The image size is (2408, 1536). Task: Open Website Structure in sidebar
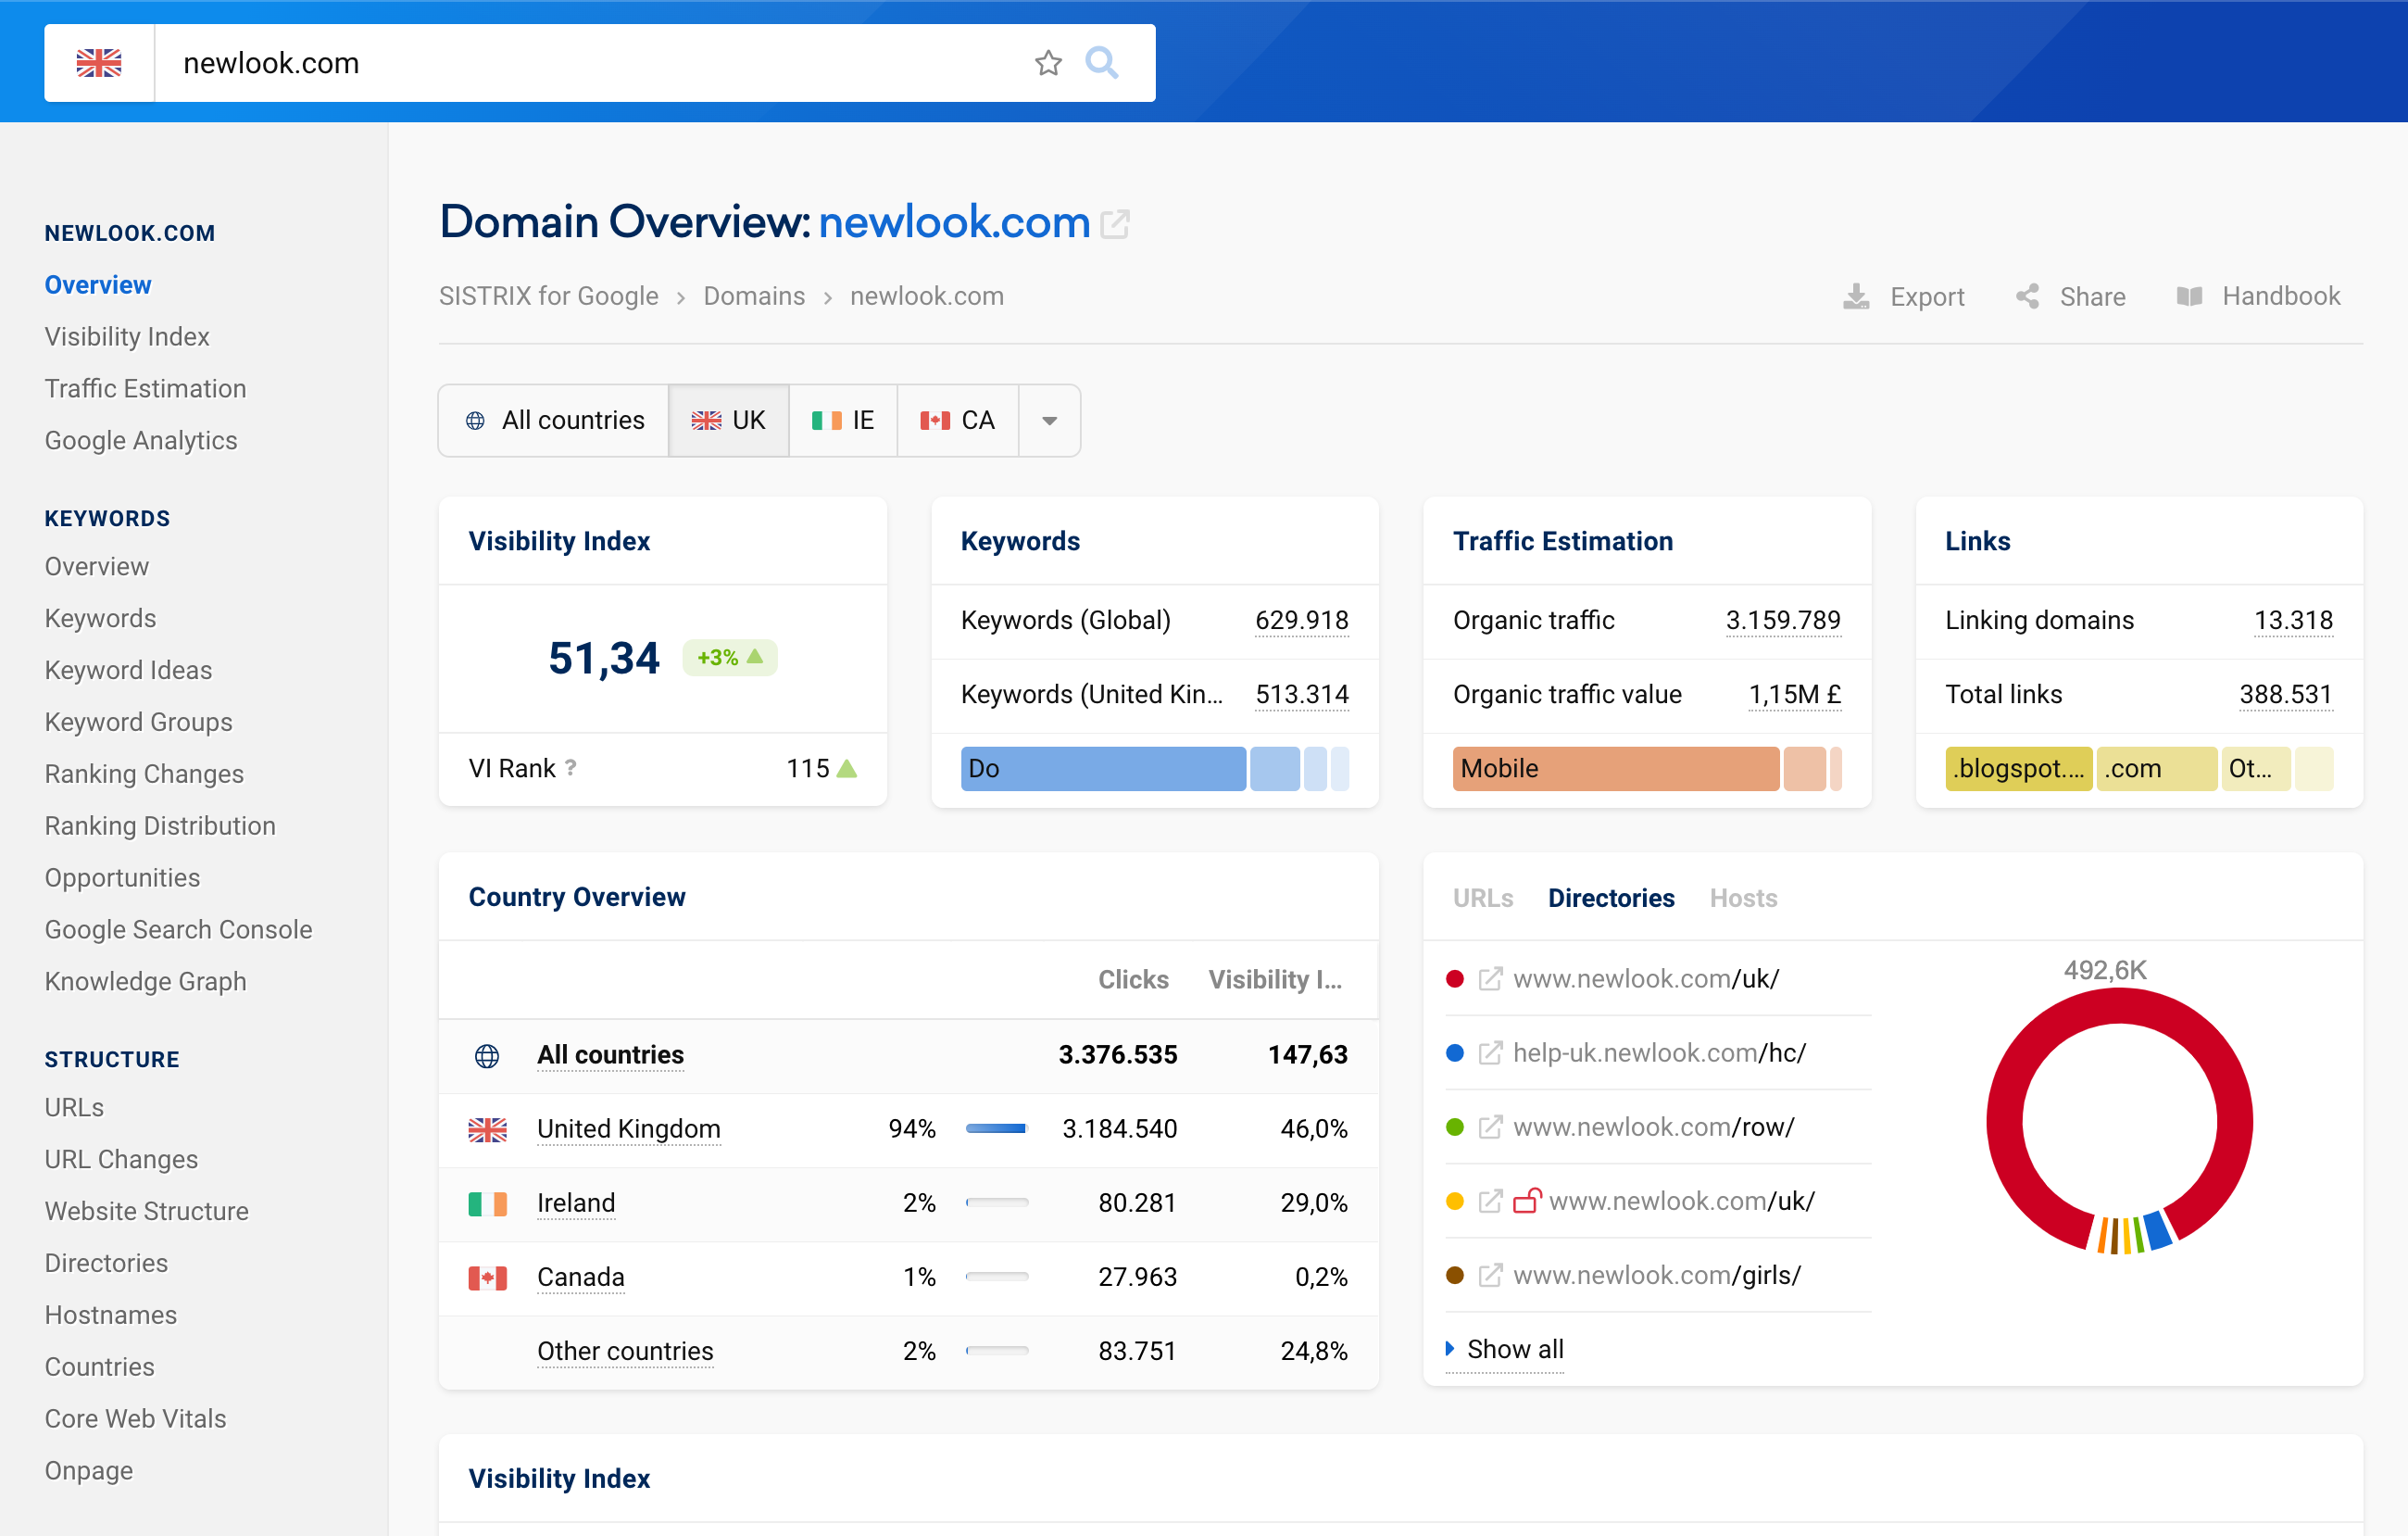[x=146, y=1212]
